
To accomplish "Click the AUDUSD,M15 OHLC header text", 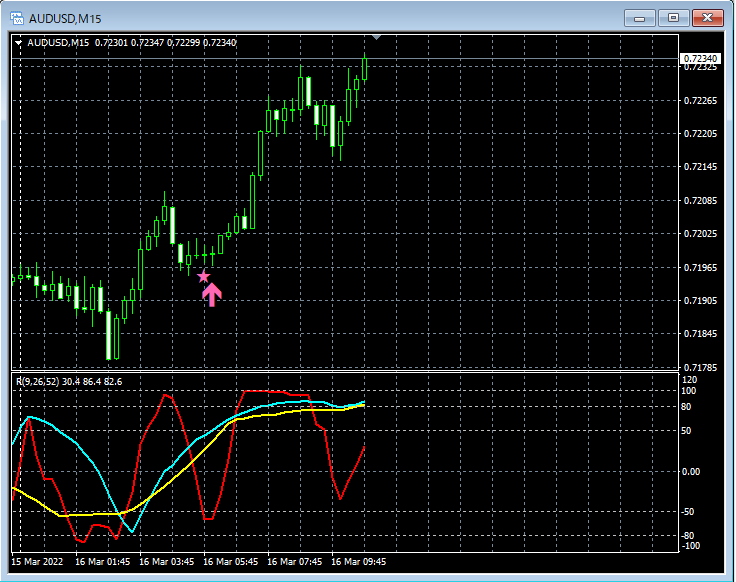I will click(x=132, y=43).
